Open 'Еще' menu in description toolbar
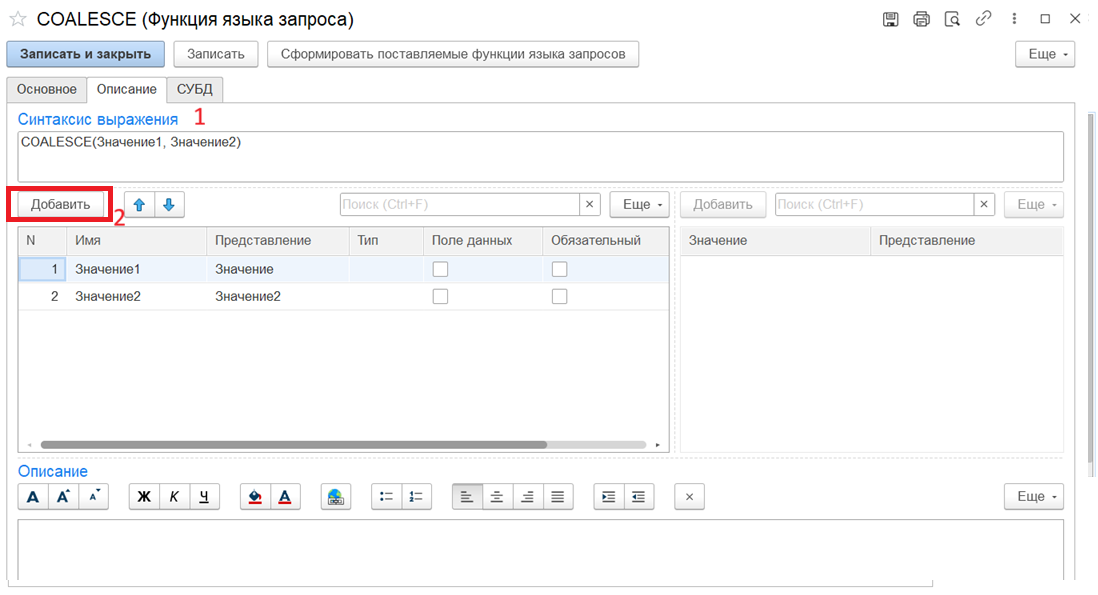 pyautogui.click(x=1033, y=497)
